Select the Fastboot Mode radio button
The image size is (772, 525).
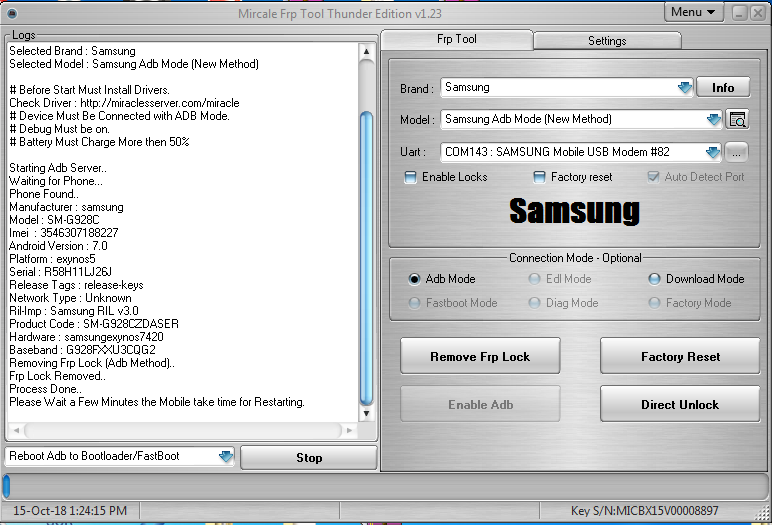click(x=414, y=303)
